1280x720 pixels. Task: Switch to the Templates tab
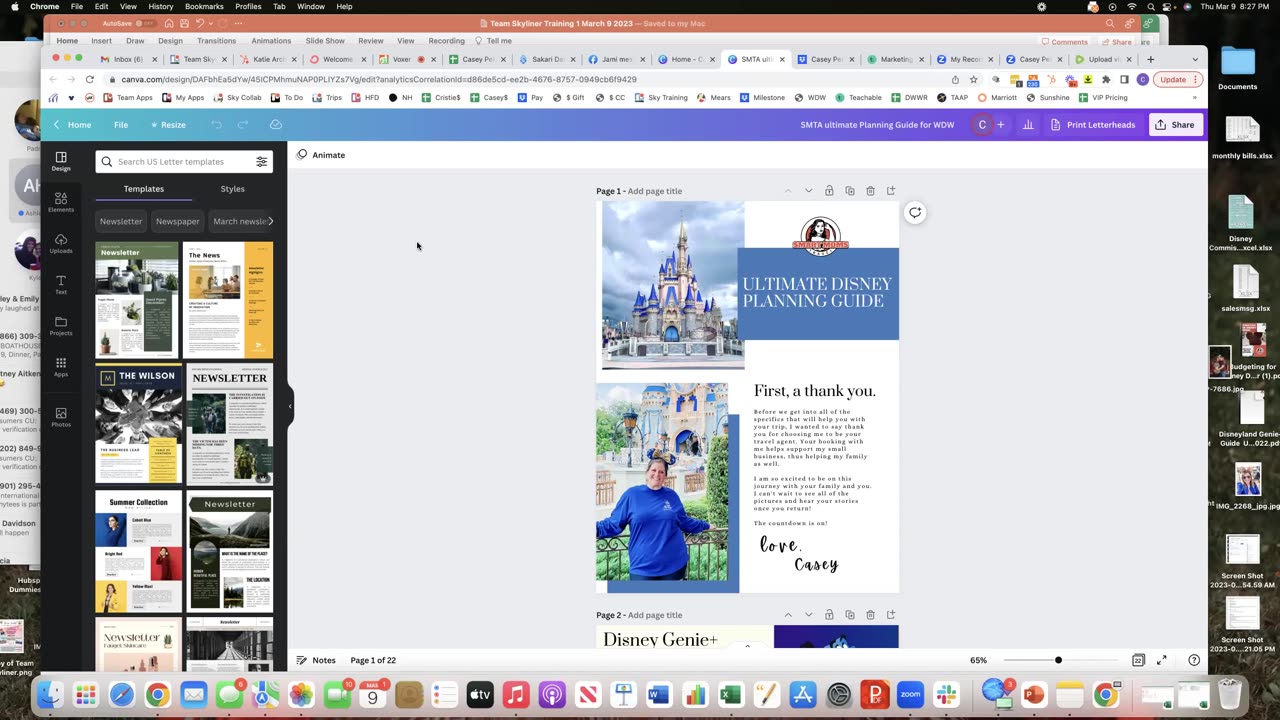[144, 189]
